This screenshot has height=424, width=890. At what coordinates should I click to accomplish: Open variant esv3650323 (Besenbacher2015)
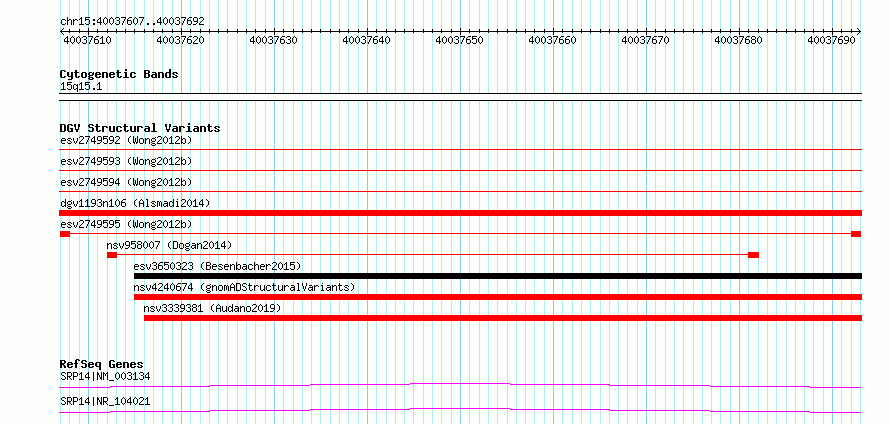pyautogui.click(x=217, y=266)
